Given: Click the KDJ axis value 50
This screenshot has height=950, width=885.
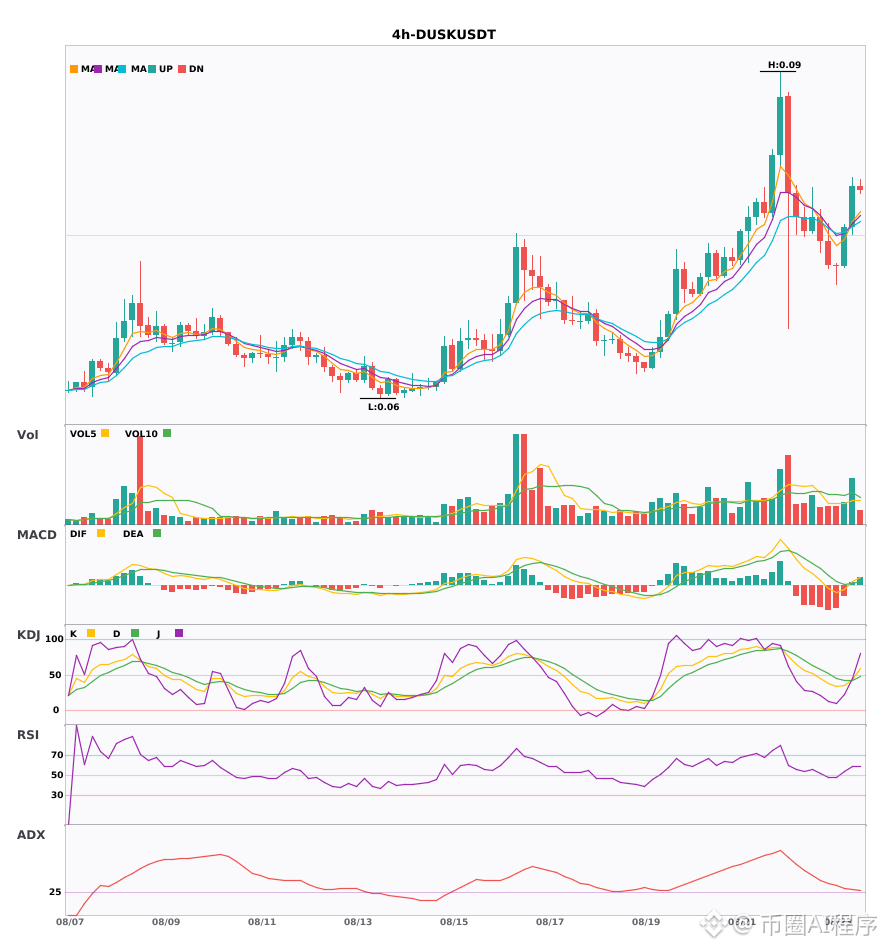Looking at the screenshot, I should [55, 675].
